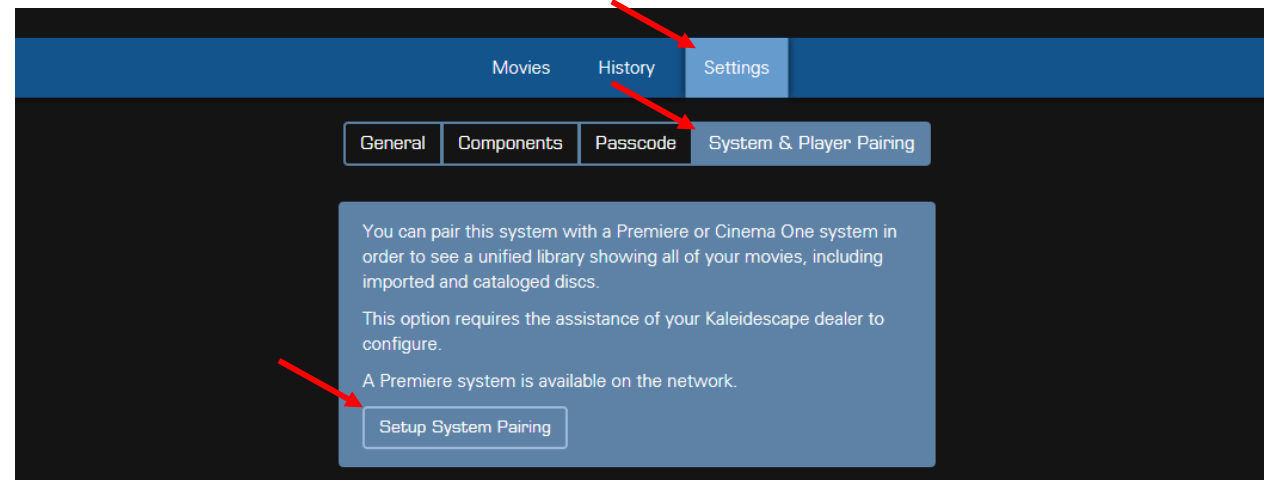Click the paragraph beginning 'You can pair this system'

point(629,257)
